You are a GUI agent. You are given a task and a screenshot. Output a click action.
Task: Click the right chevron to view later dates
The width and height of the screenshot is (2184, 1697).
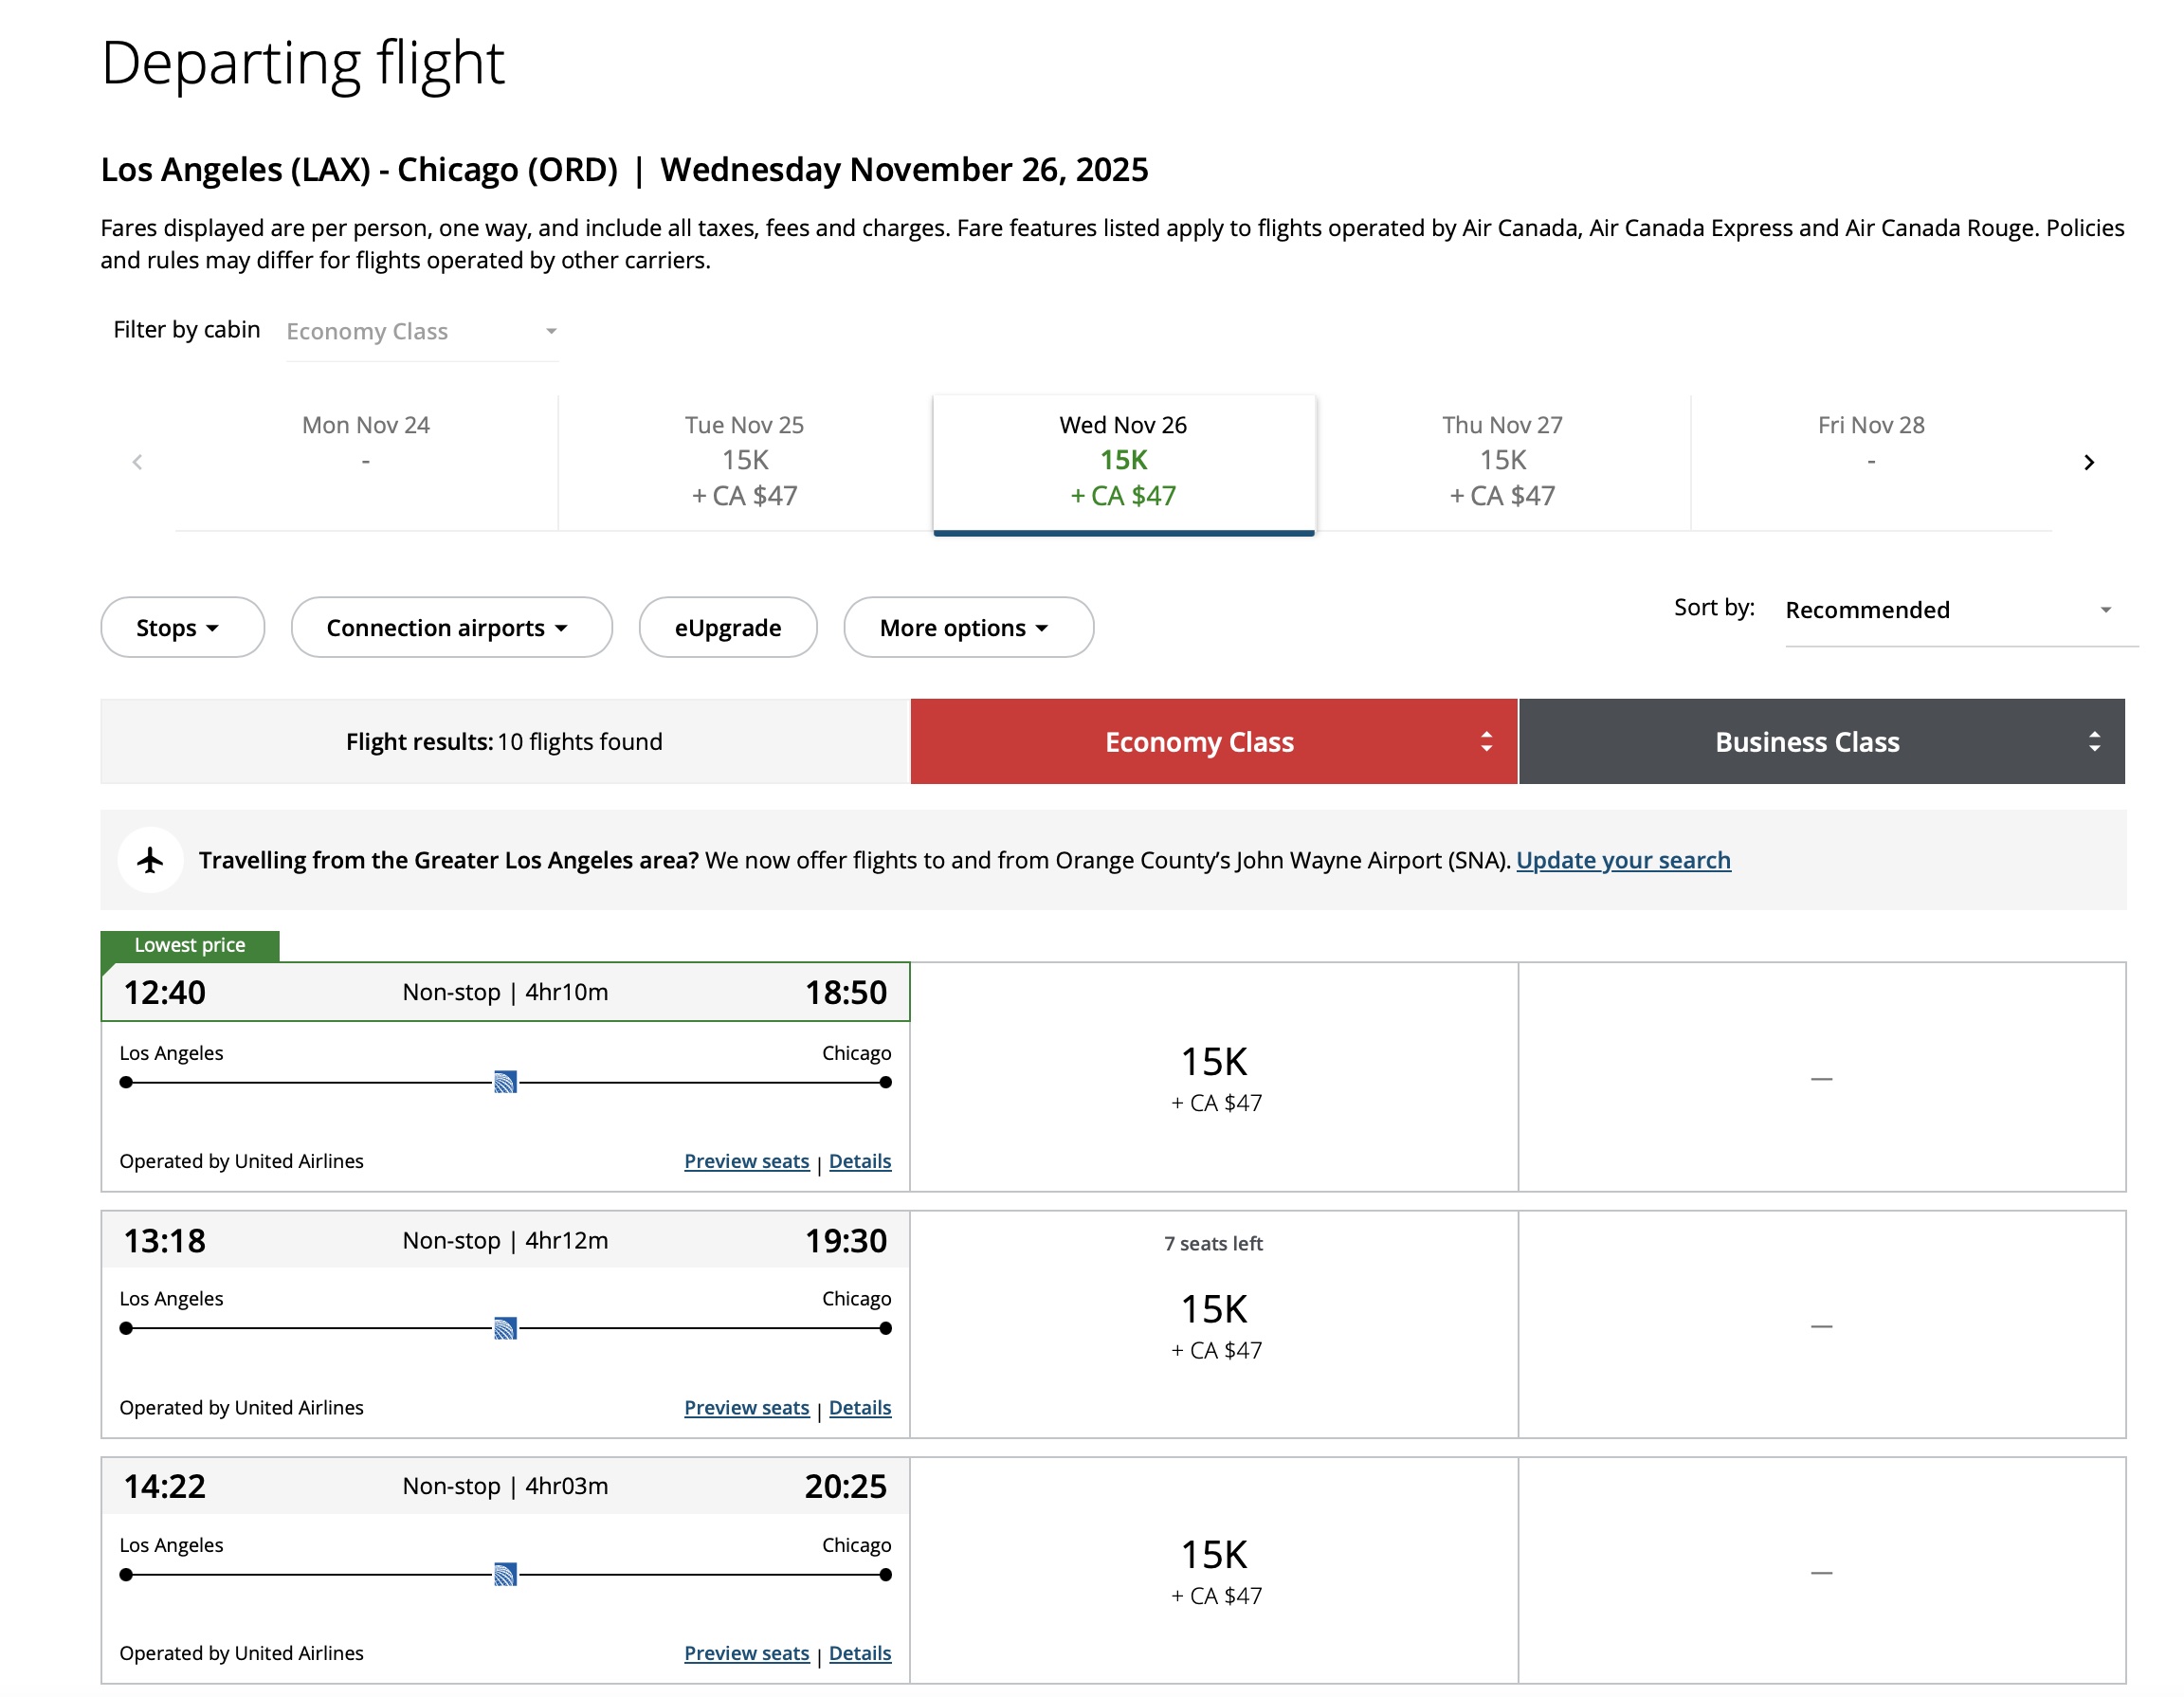(x=2090, y=462)
